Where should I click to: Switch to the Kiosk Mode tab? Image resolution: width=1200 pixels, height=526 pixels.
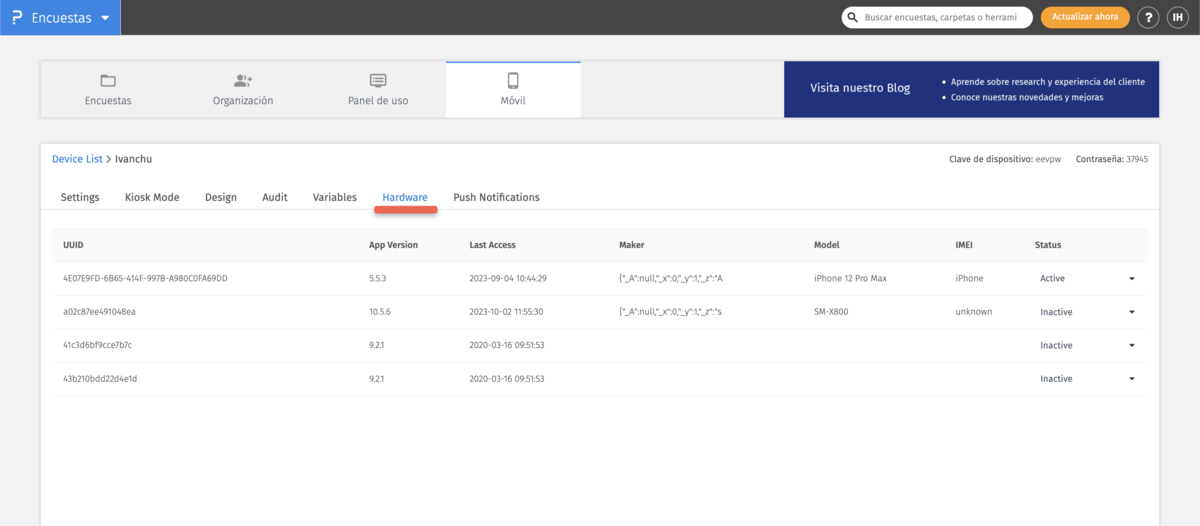coord(152,197)
